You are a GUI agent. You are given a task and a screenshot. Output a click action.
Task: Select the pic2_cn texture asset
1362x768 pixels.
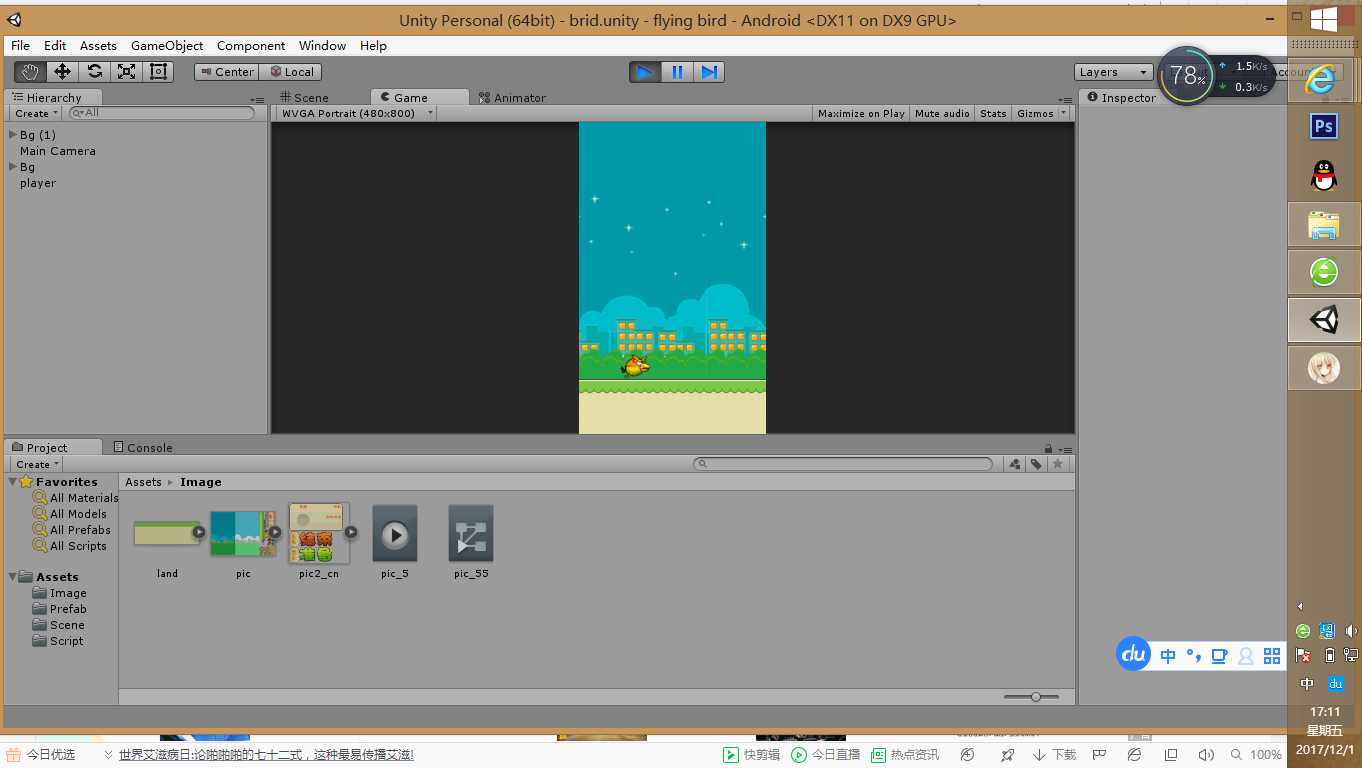319,534
